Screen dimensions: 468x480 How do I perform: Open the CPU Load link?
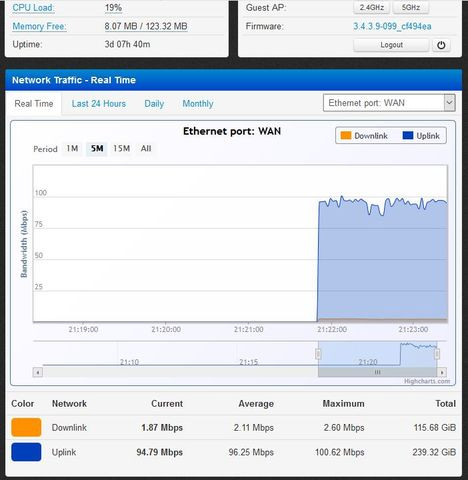point(33,8)
